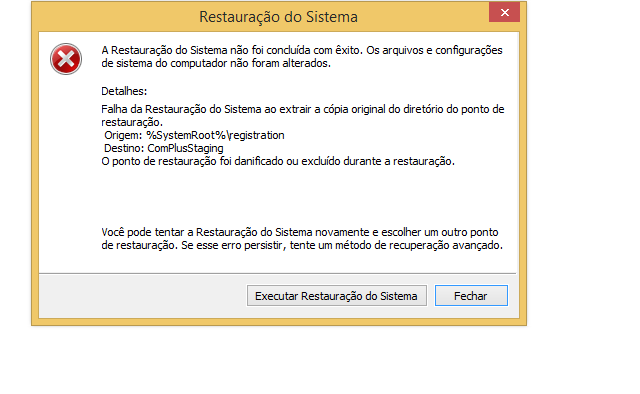The image size is (640, 394).
Task: Click the gray footer area left of buttons
Action: tap(143, 296)
